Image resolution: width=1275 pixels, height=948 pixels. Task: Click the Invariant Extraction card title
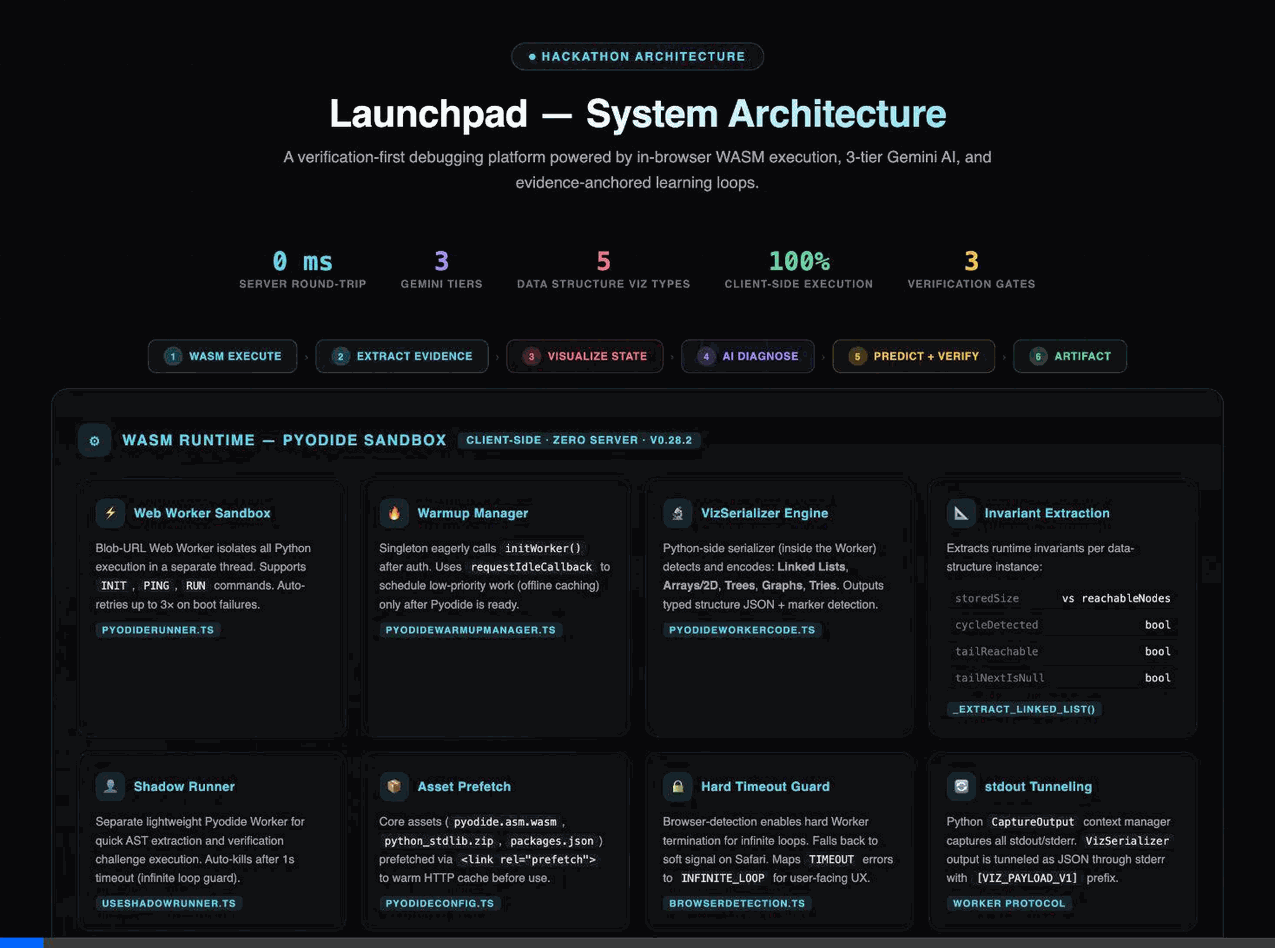[x=1047, y=513]
